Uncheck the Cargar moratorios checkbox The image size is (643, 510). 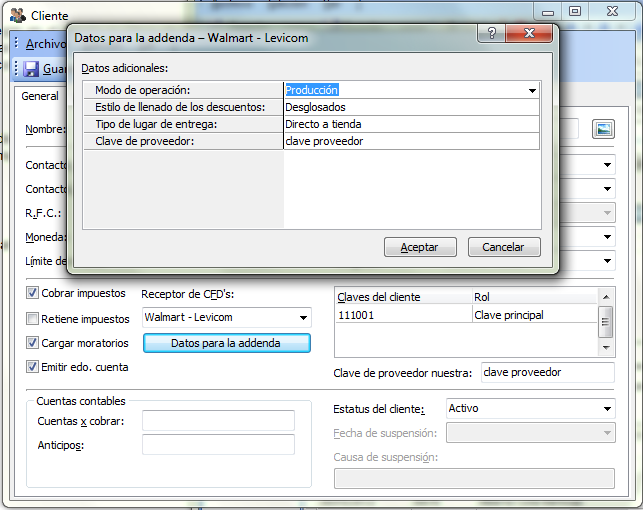coord(32,343)
